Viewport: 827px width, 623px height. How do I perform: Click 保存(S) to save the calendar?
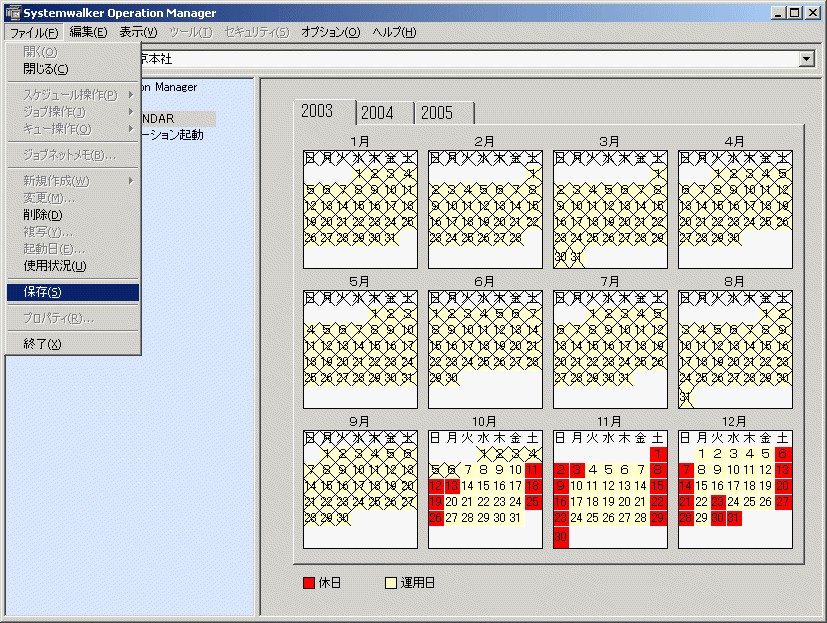point(73,292)
